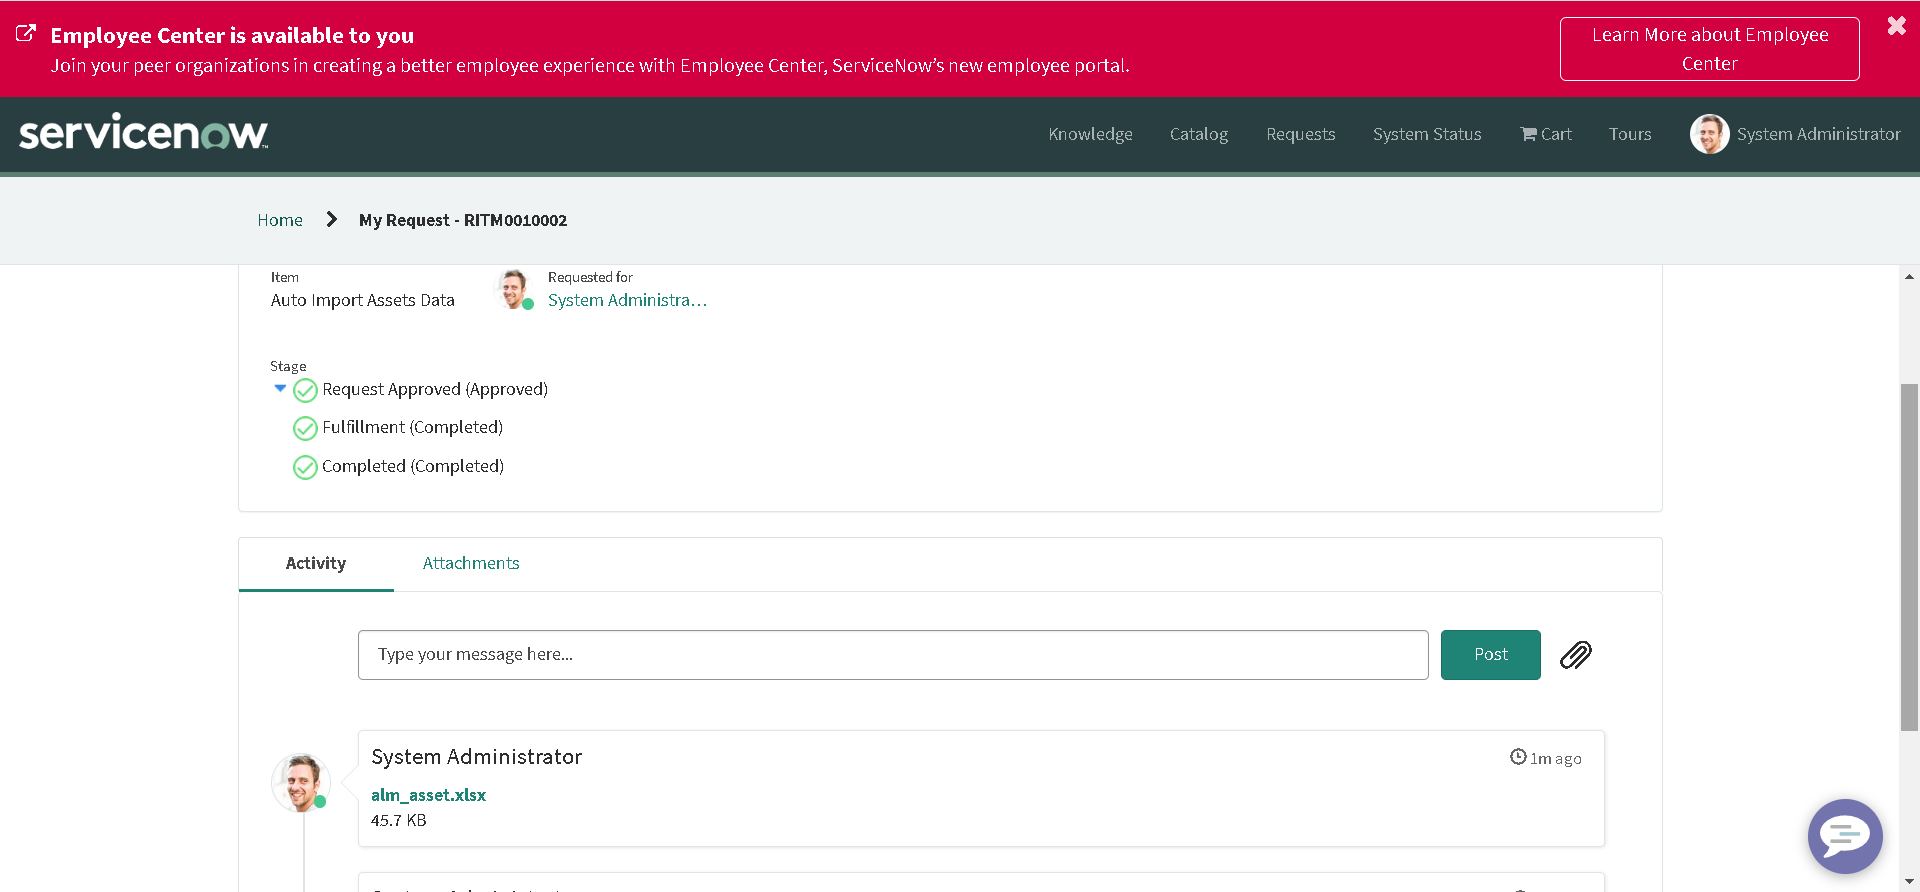The width and height of the screenshot is (1920, 892).
Task: Open Learn More about Employee Center
Action: [x=1709, y=49]
